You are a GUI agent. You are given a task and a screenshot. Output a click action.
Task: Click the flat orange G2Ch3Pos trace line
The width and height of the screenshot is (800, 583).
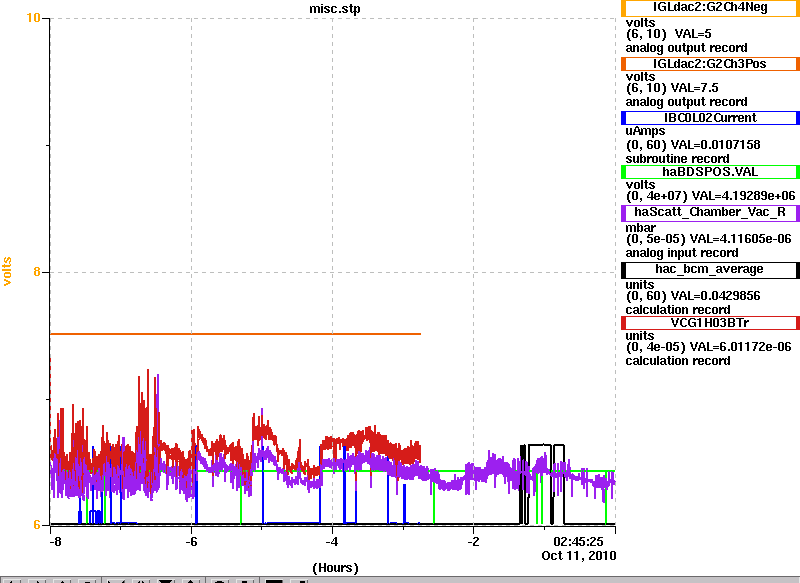click(x=236, y=334)
